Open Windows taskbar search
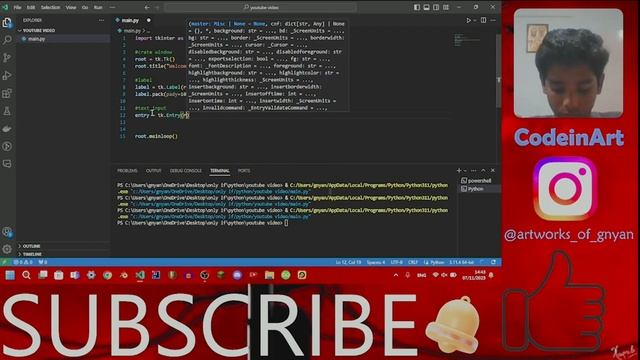640x360 pixels. 26,275
